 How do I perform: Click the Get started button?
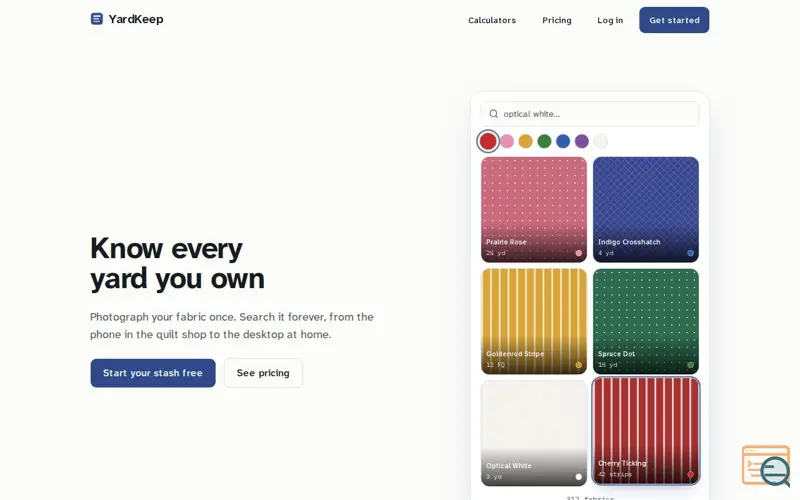(x=674, y=20)
